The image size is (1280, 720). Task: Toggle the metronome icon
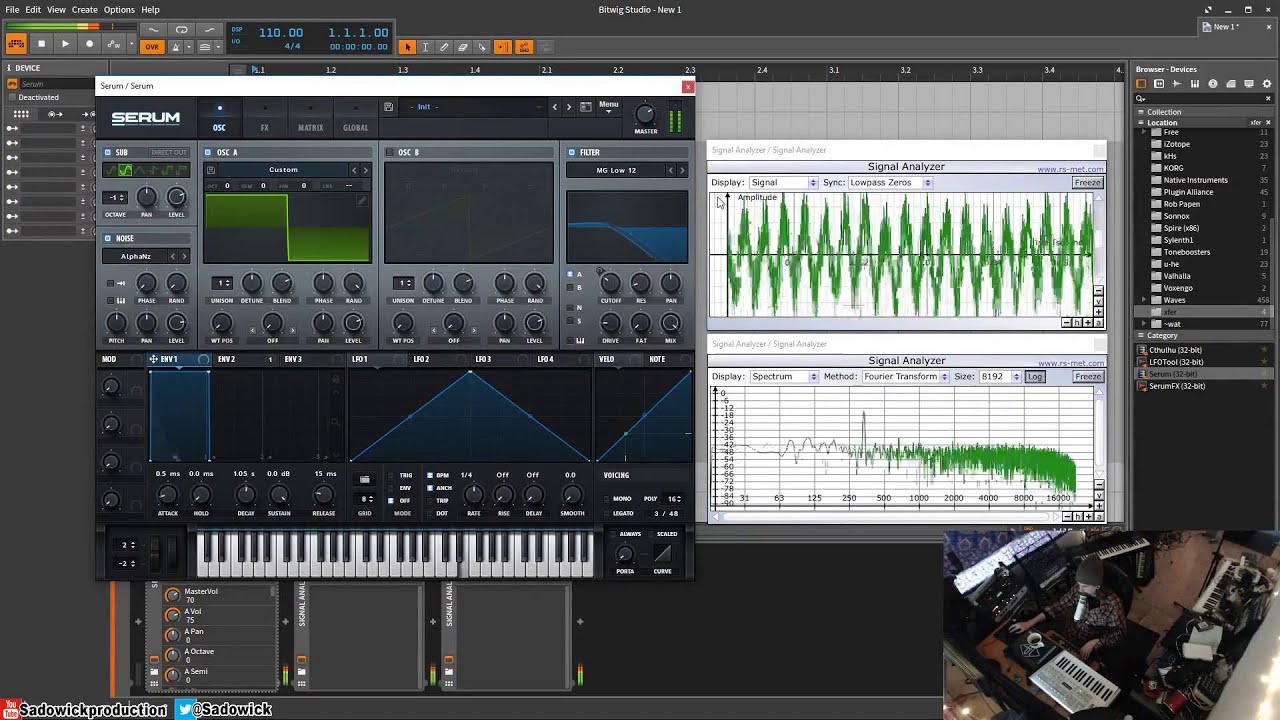[x=176, y=47]
